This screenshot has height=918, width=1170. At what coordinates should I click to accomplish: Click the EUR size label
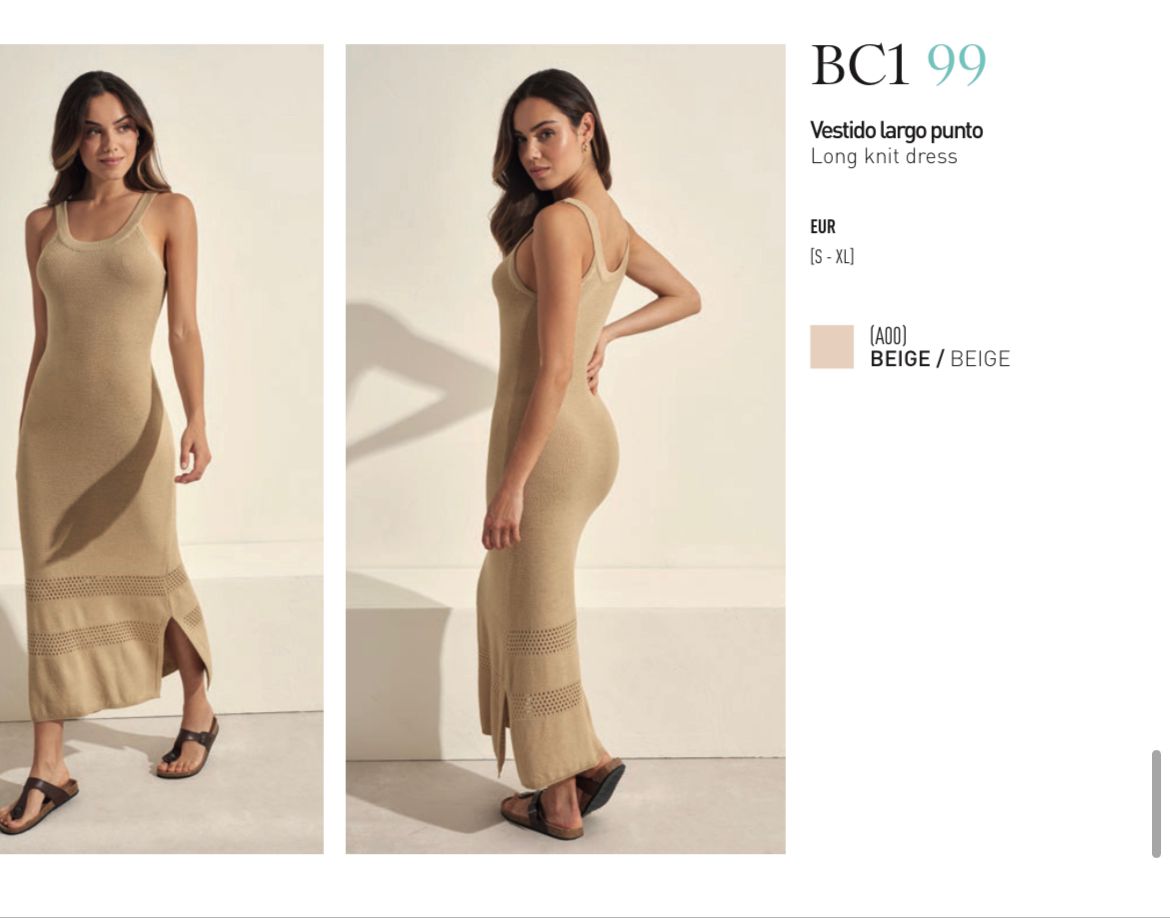tap(823, 227)
